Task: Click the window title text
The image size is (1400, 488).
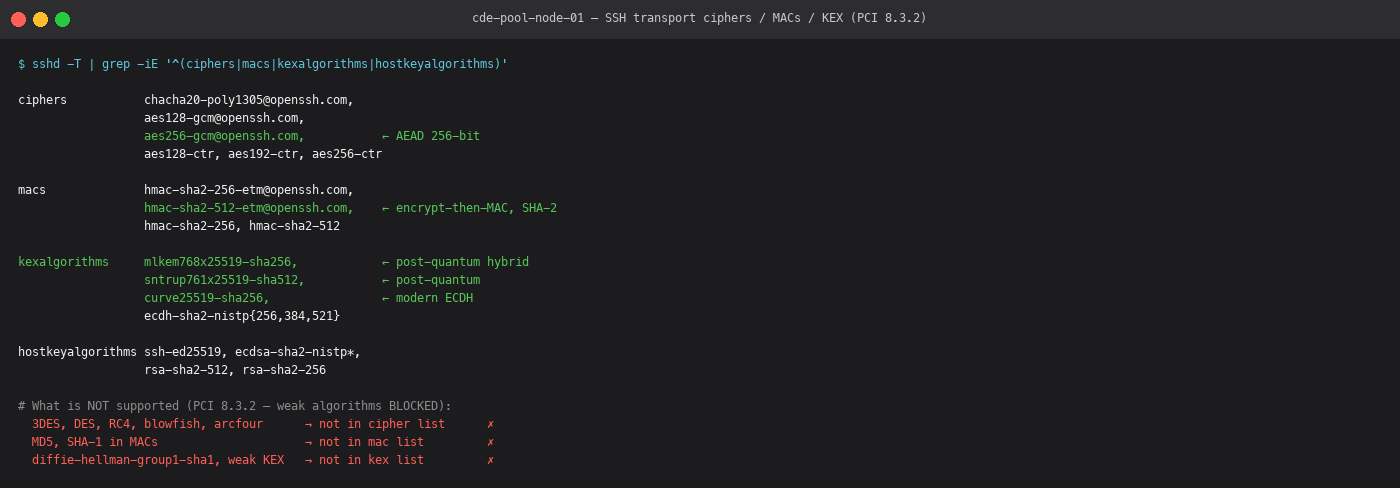Action: tap(699, 18)
